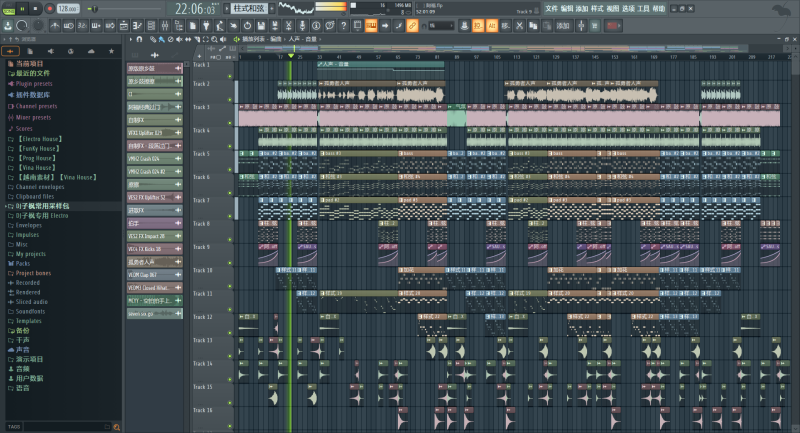This screenshot has height=433, width=800.
Task: Expand the 【Electro House】 folder
Action: pos(38,138)
